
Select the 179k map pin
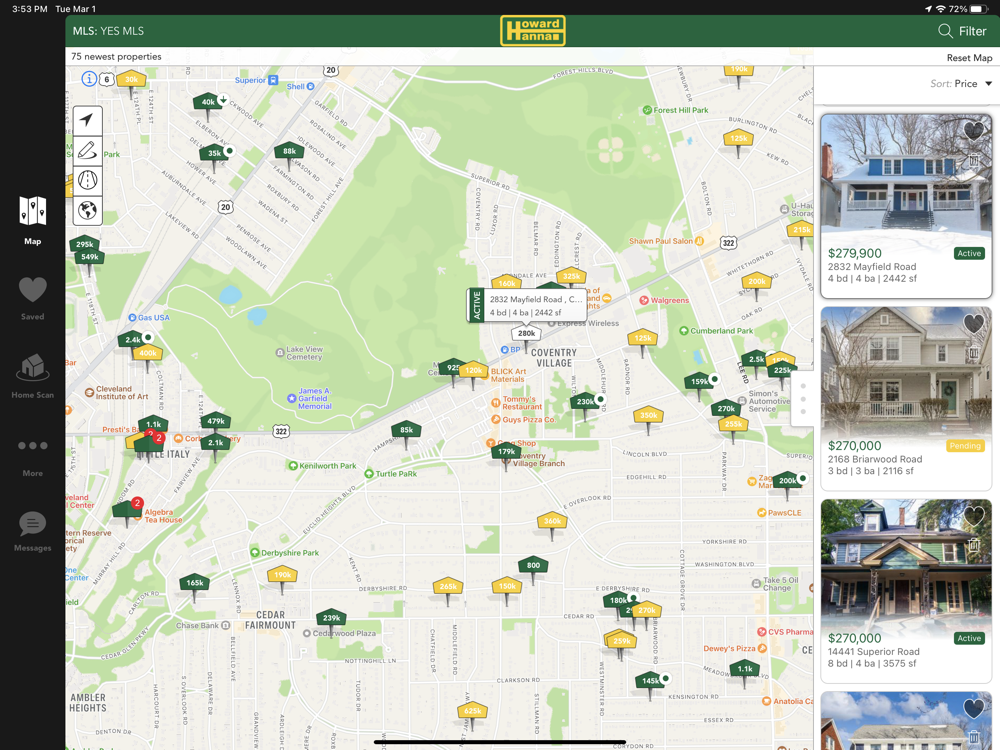click(x=506, y=452)
